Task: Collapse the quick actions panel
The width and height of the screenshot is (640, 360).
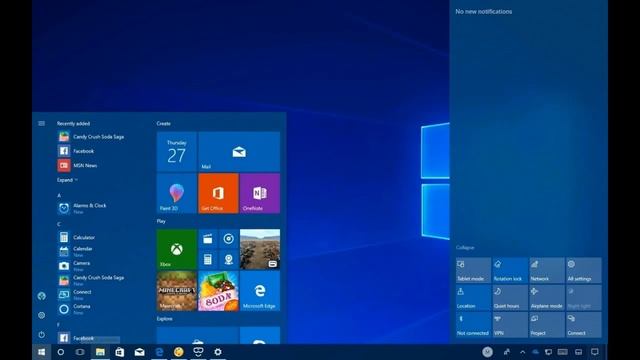Action: [x=465, y=247]
